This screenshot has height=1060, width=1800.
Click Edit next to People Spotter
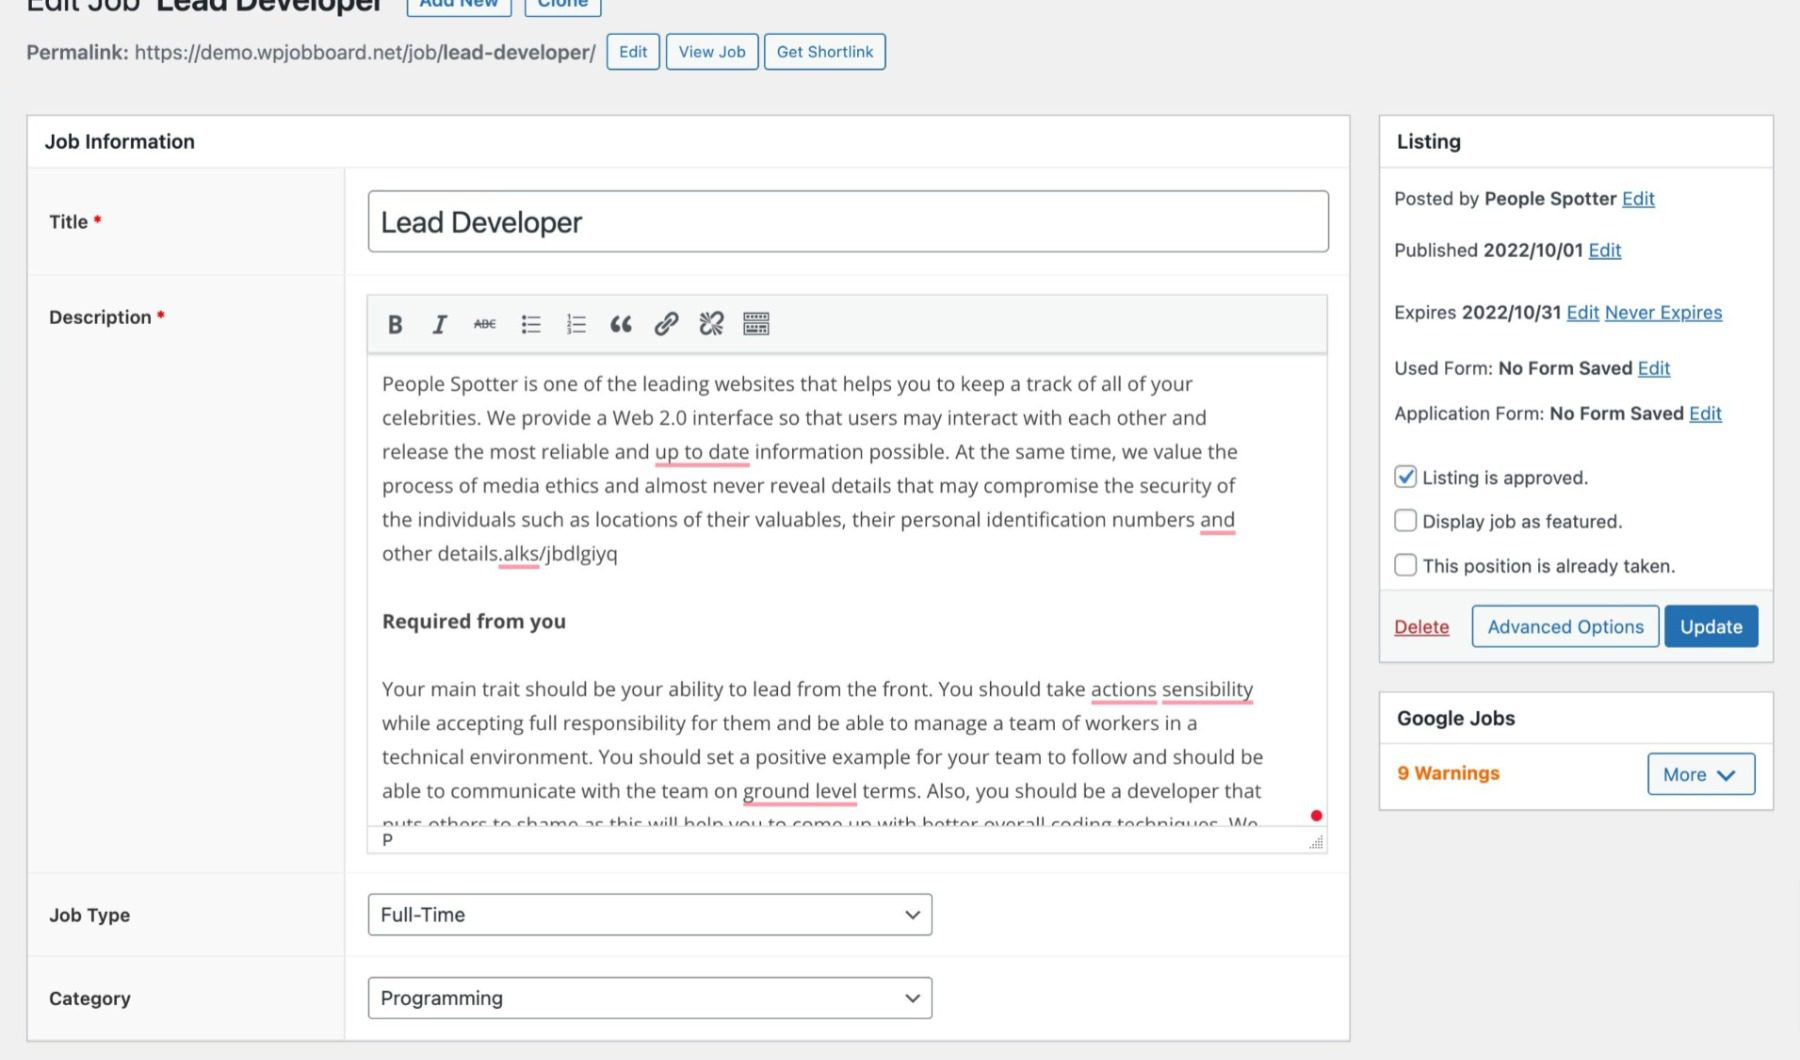click(x=1638, y=198)
